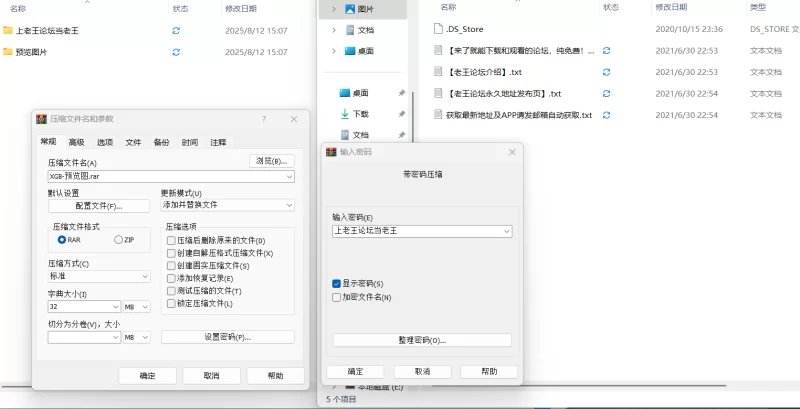Image resolution: width=800 pixels, height=409 pixels.
Task: Click file icon of 【老王论坛永久地址发布页】.txt
Action: (x=438, y=93)
